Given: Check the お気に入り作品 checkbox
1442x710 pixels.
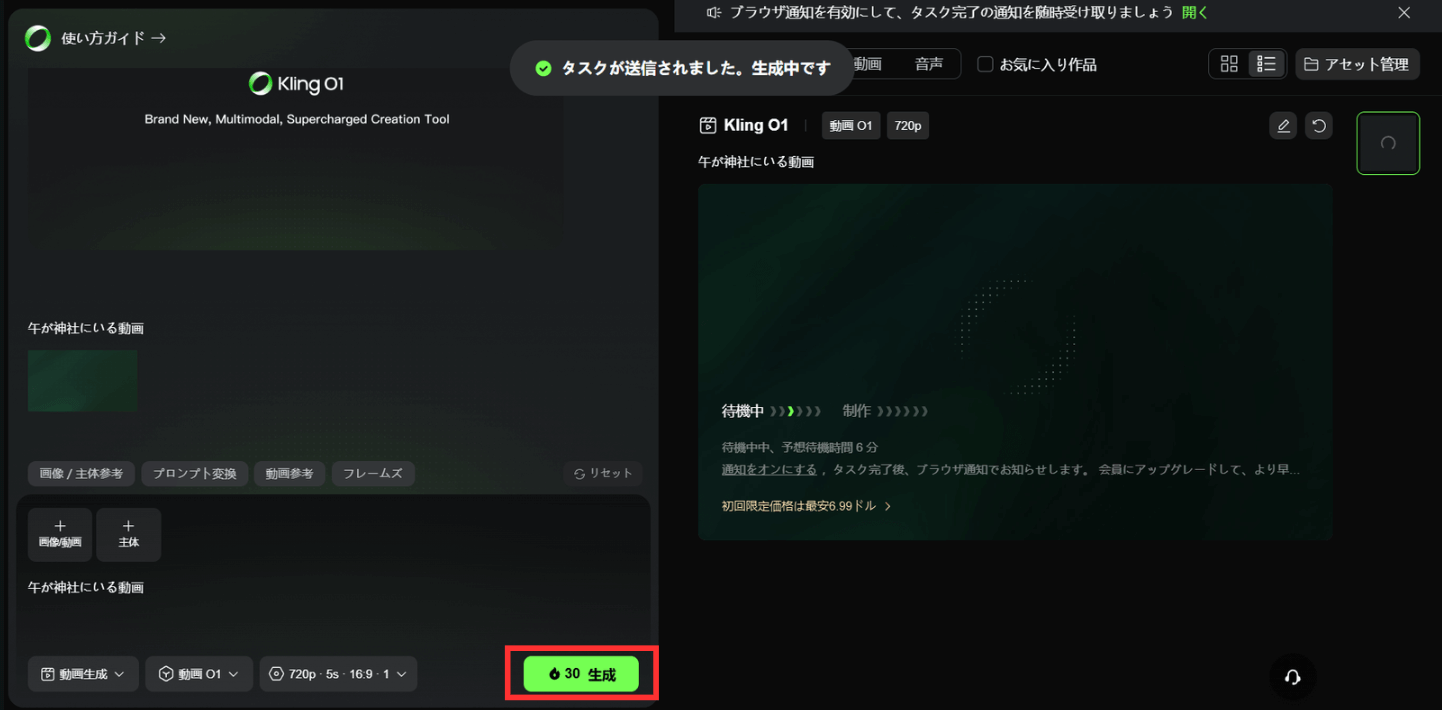Looking at the screenshot, I should (985, 64).
